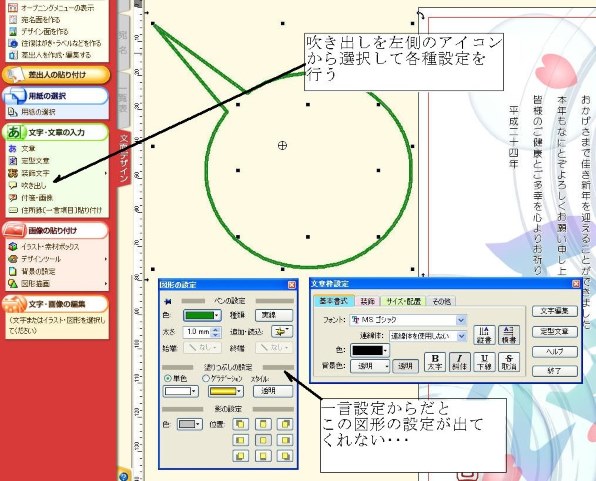Open the イラスト・素材ボックス icon
The image size is (596, 481).
click(x=13, y=246)
